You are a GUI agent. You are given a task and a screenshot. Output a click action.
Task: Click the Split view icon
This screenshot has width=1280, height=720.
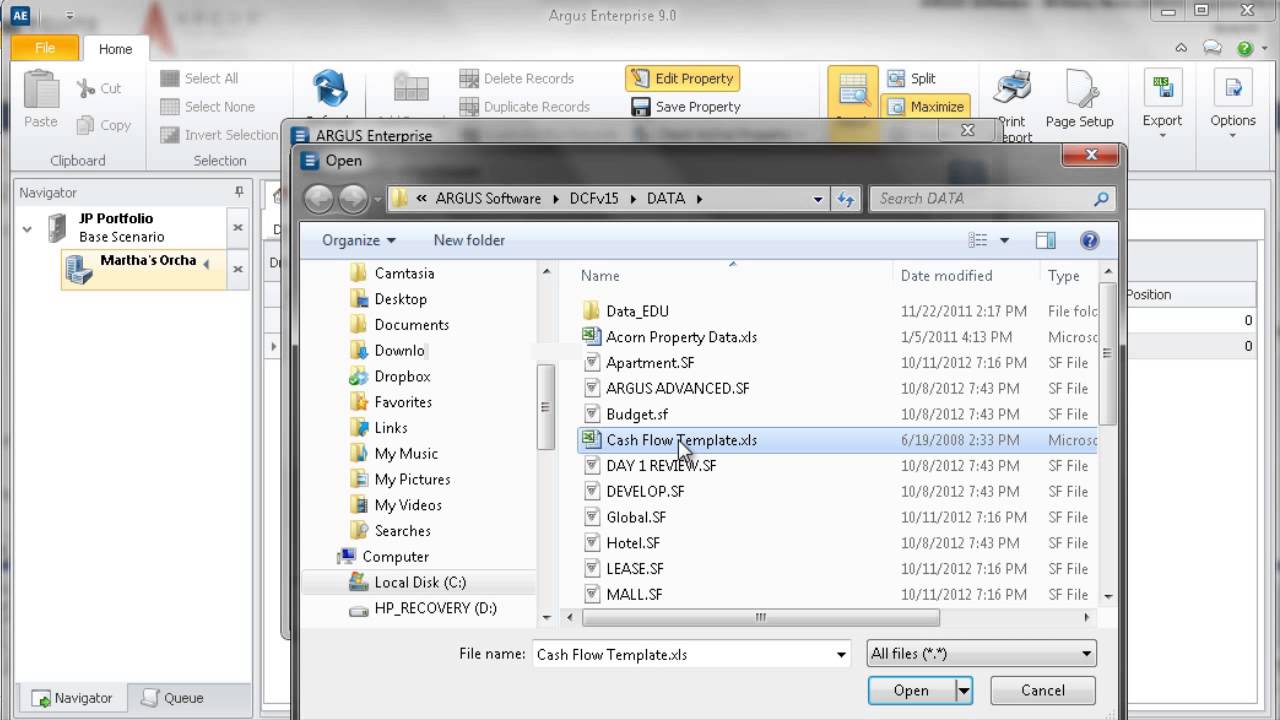tap(896, 78)
